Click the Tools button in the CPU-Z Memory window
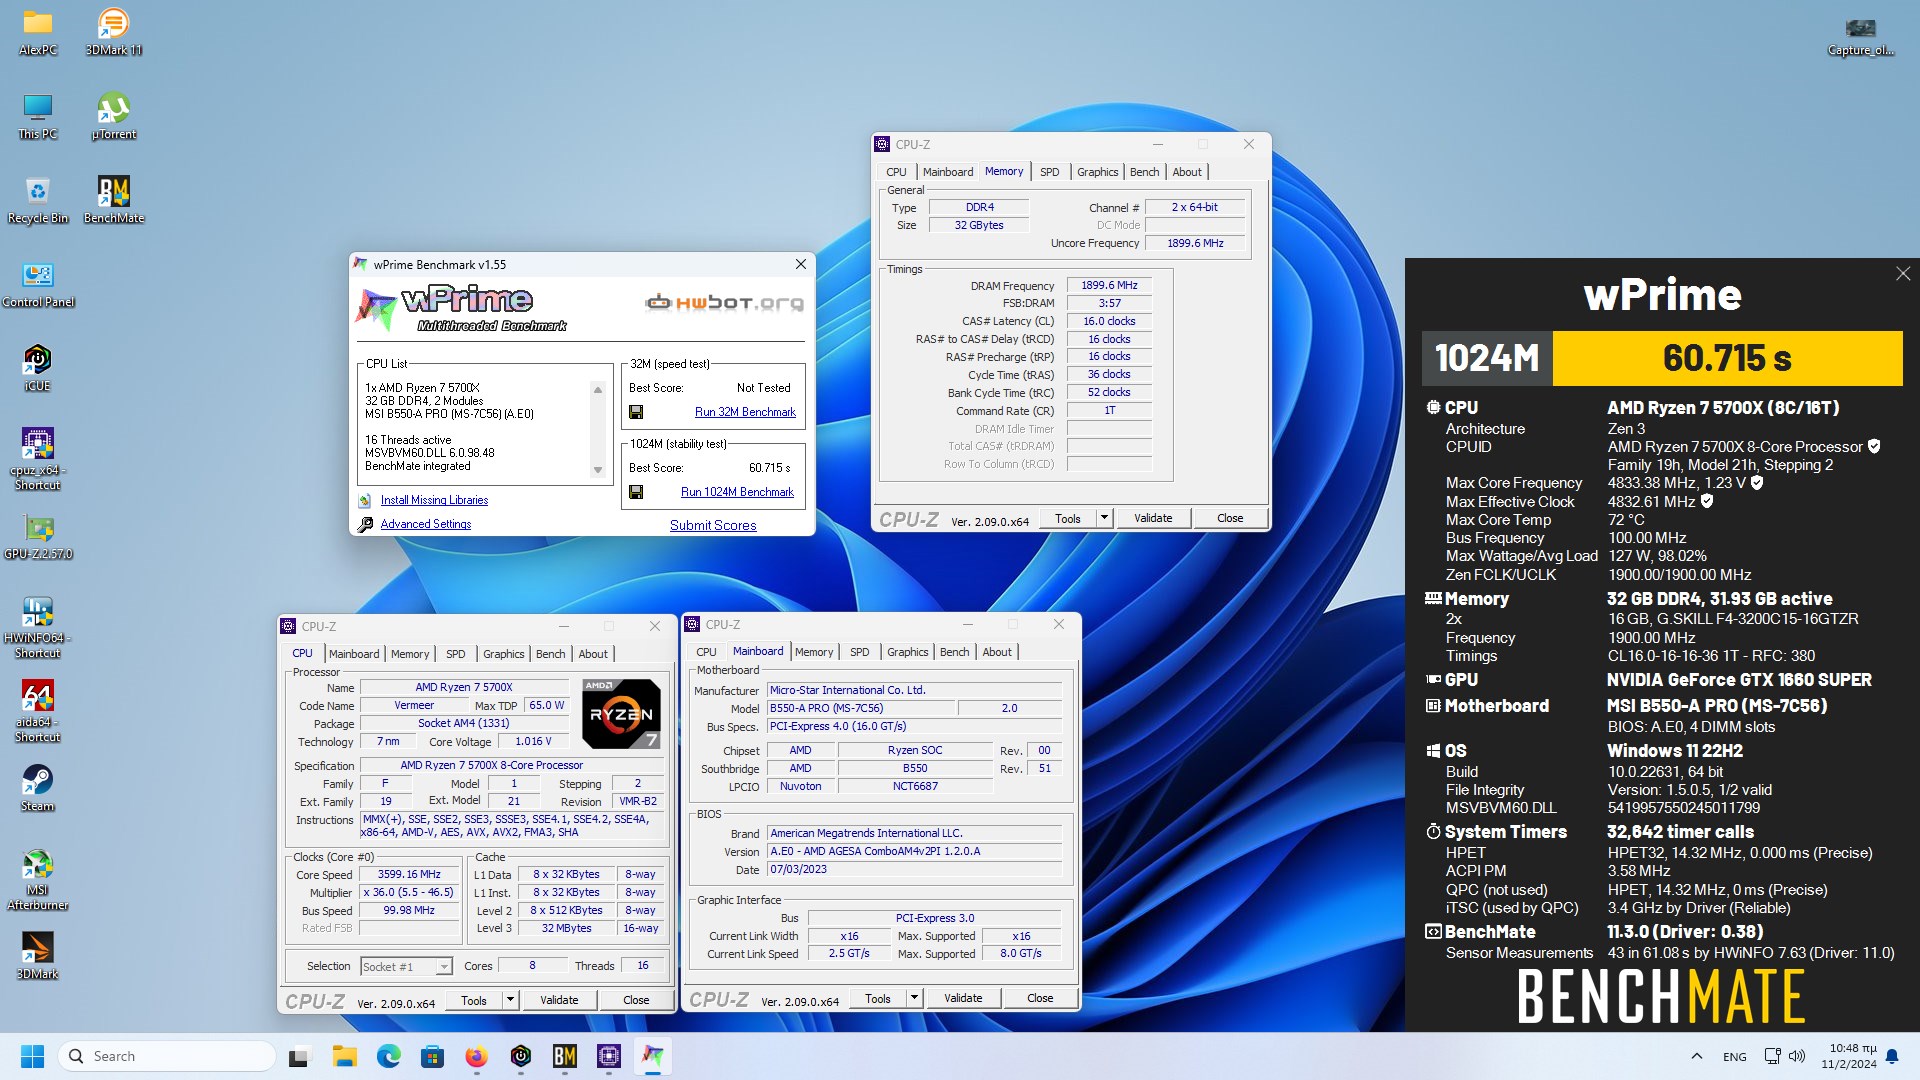Image resolution: width=1920 pixels, height=1080 pixels. (1067, 518)
